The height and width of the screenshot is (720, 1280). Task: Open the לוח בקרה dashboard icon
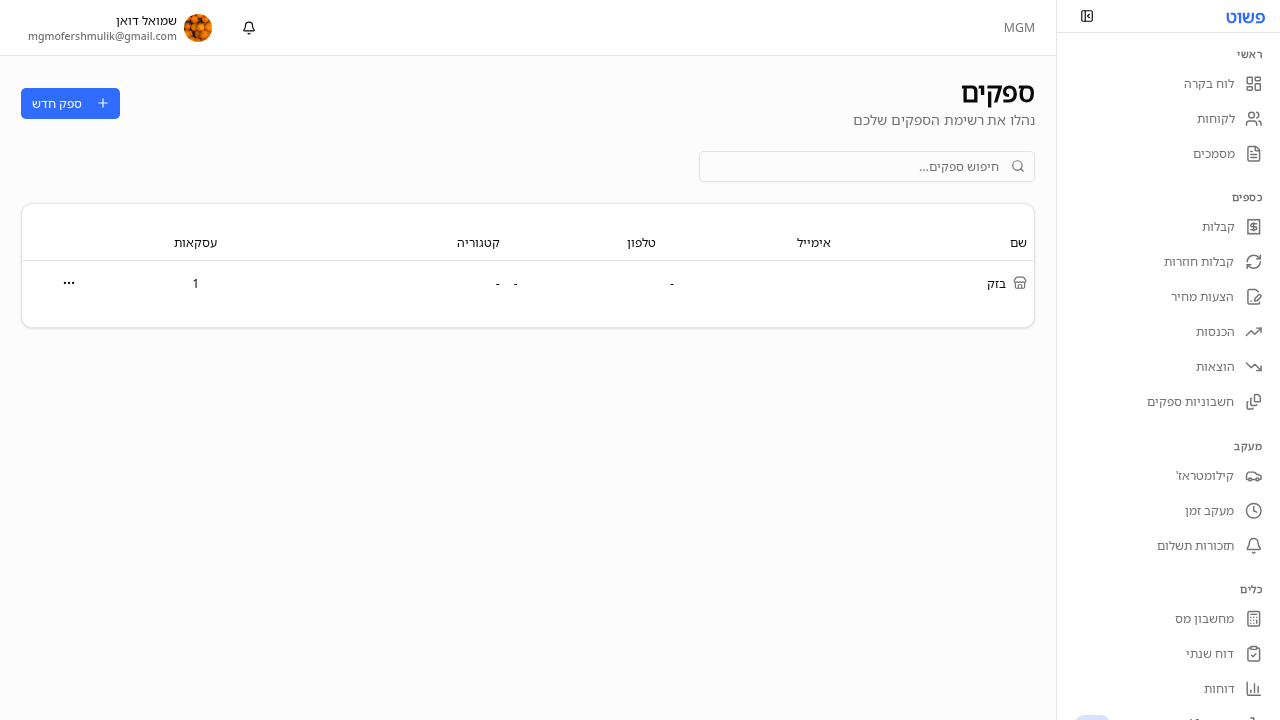point(1254,84)
